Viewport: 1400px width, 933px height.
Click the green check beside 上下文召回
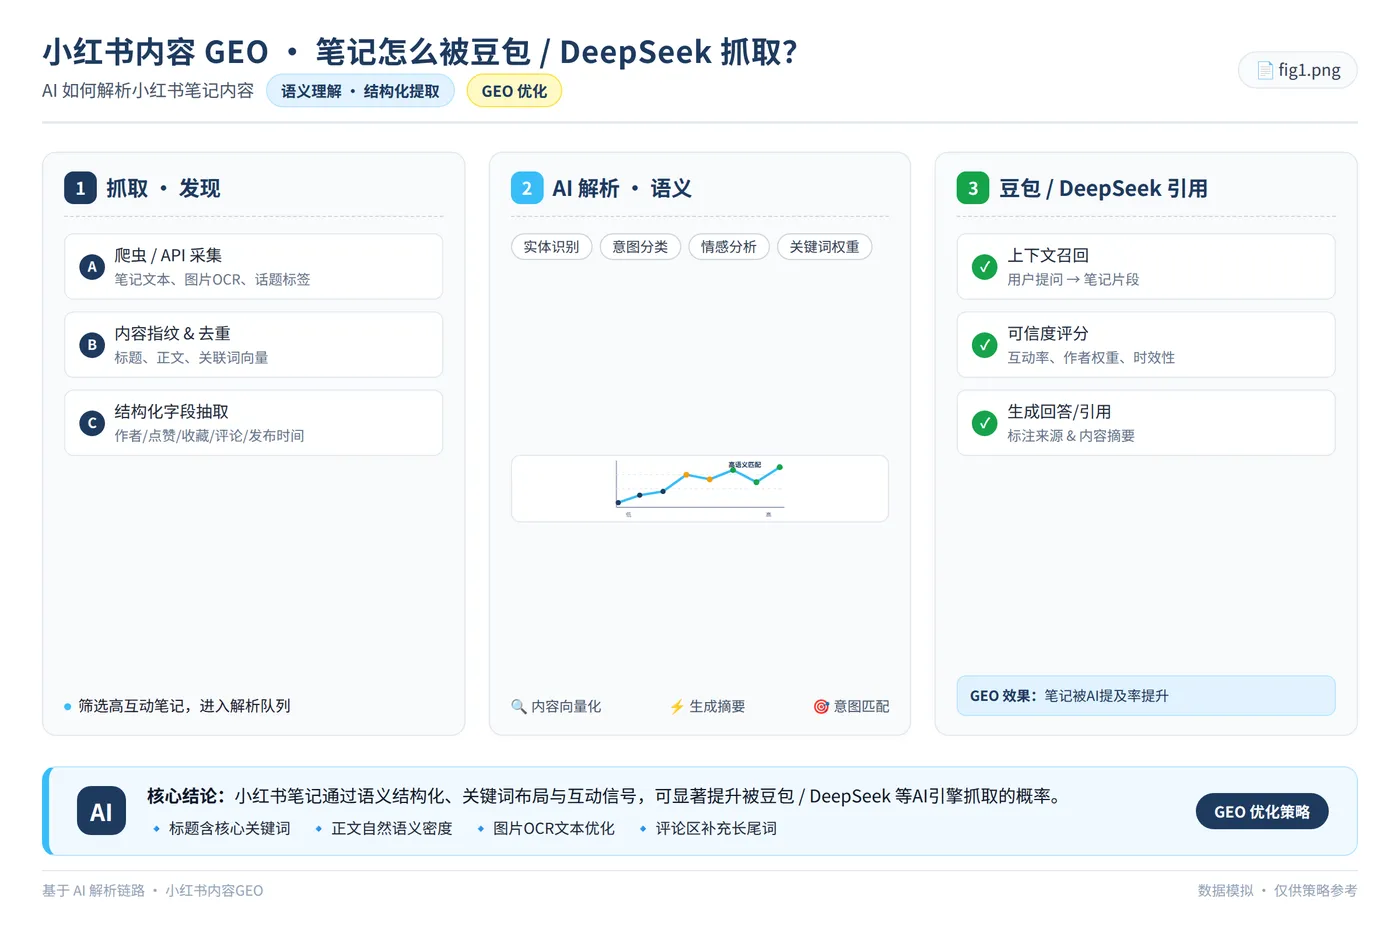985,267
